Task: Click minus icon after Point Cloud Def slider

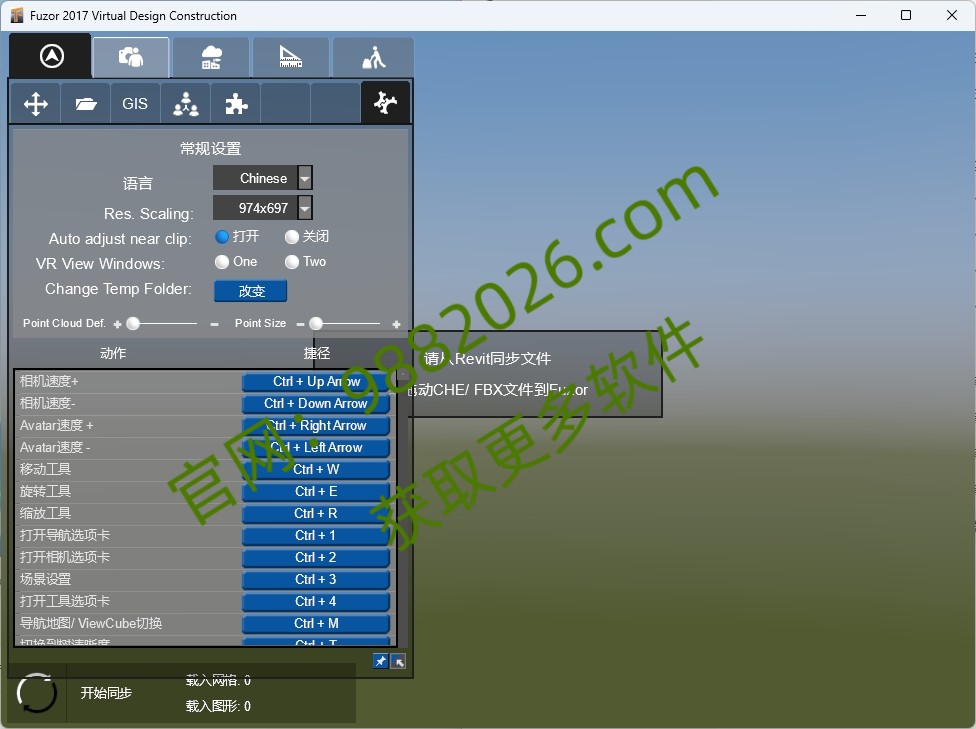Action: point(214,324)
